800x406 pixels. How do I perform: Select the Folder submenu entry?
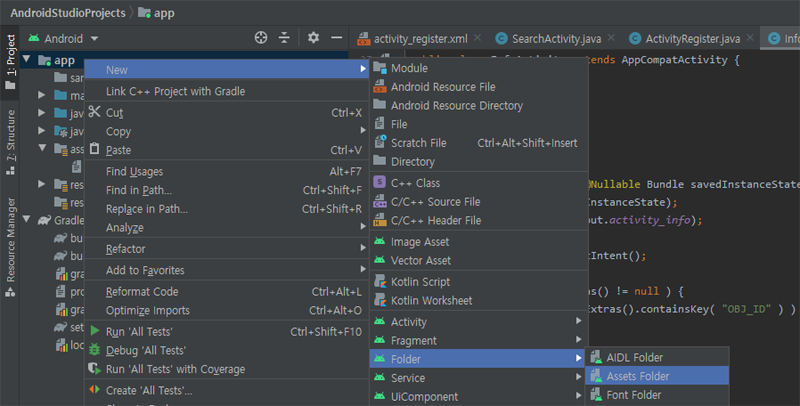point(479,359)
